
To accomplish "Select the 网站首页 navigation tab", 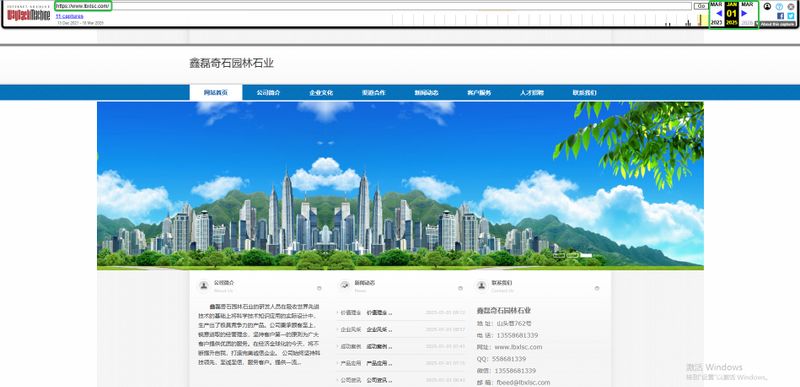I will [x=216, y=92].
